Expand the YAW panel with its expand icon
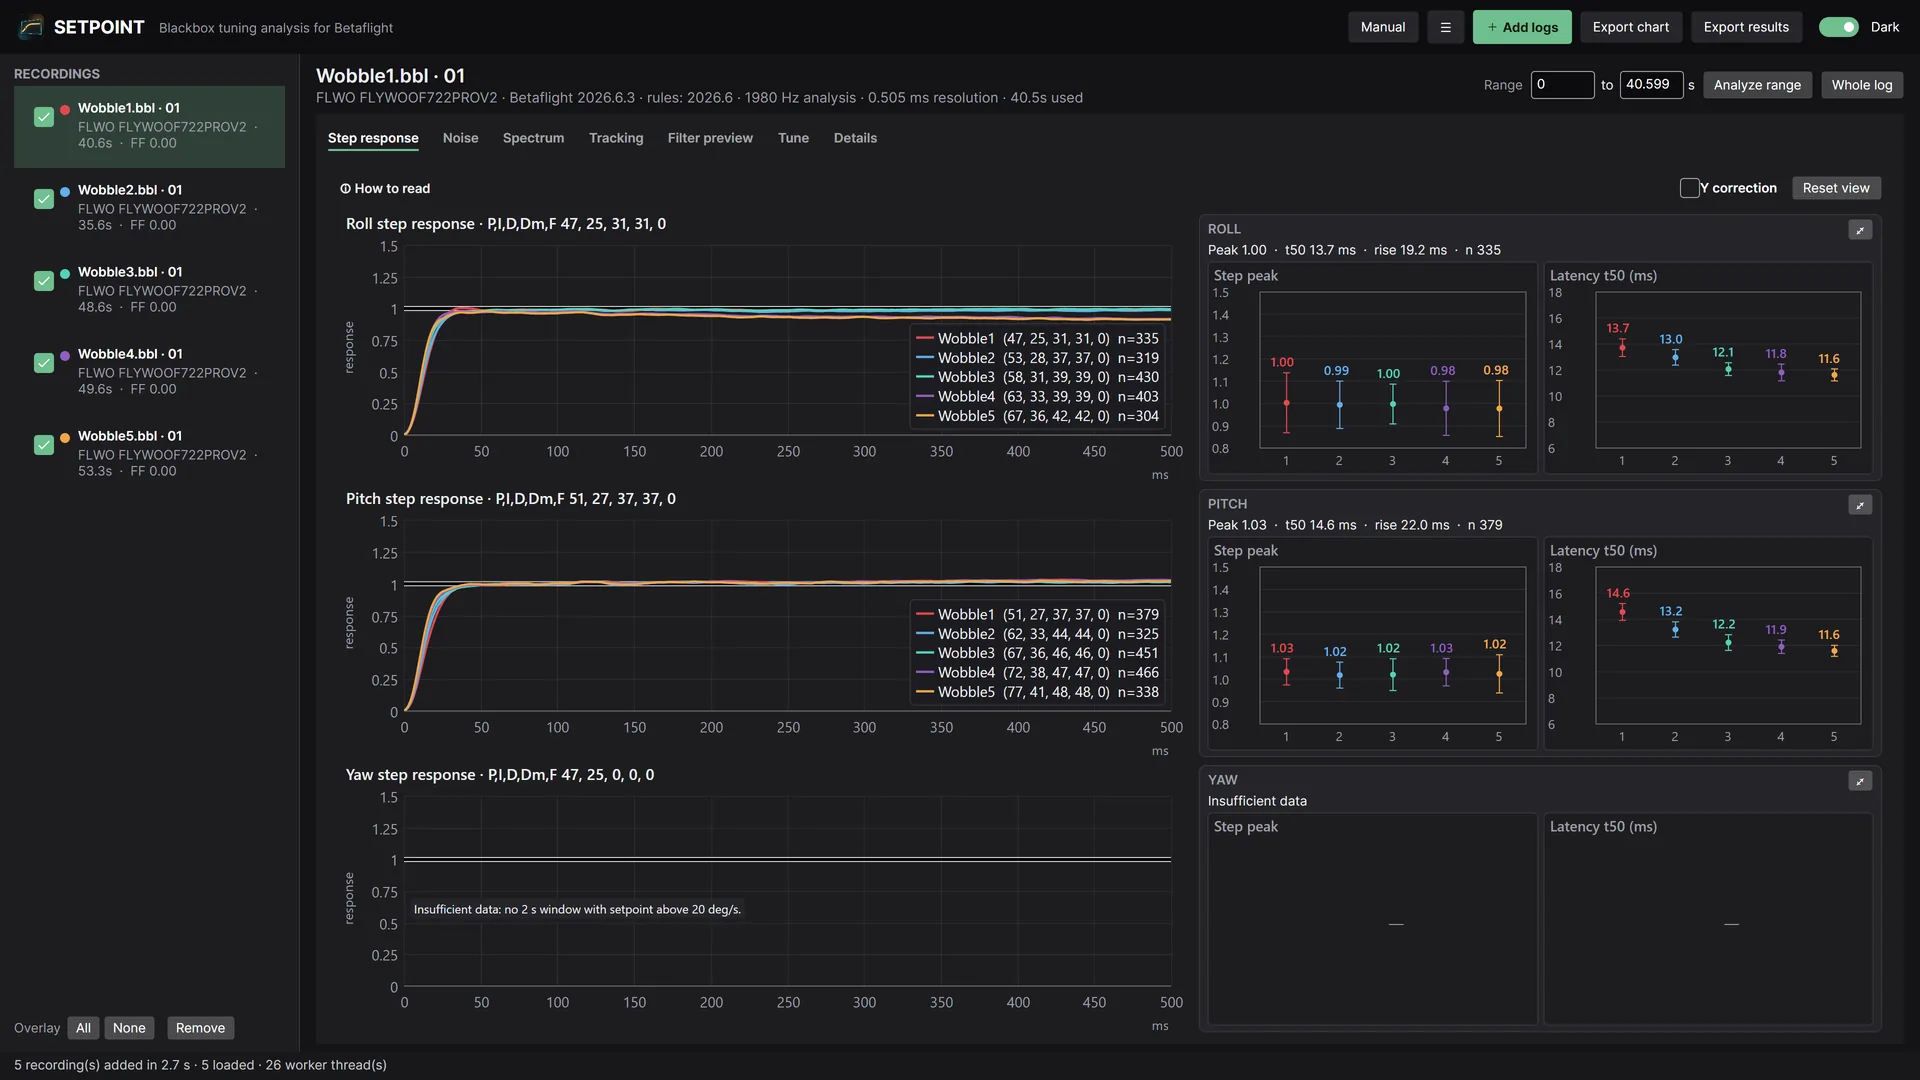This screenshot has height=1080, width=1920. (x=1860, y=781)
